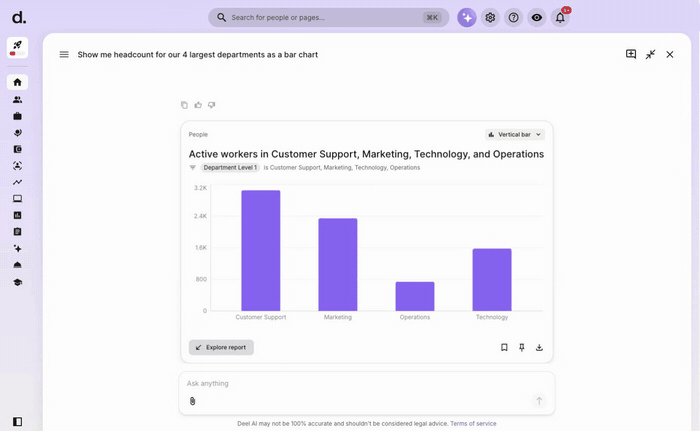Click the Customer Support x-axis label

(261, 317)
